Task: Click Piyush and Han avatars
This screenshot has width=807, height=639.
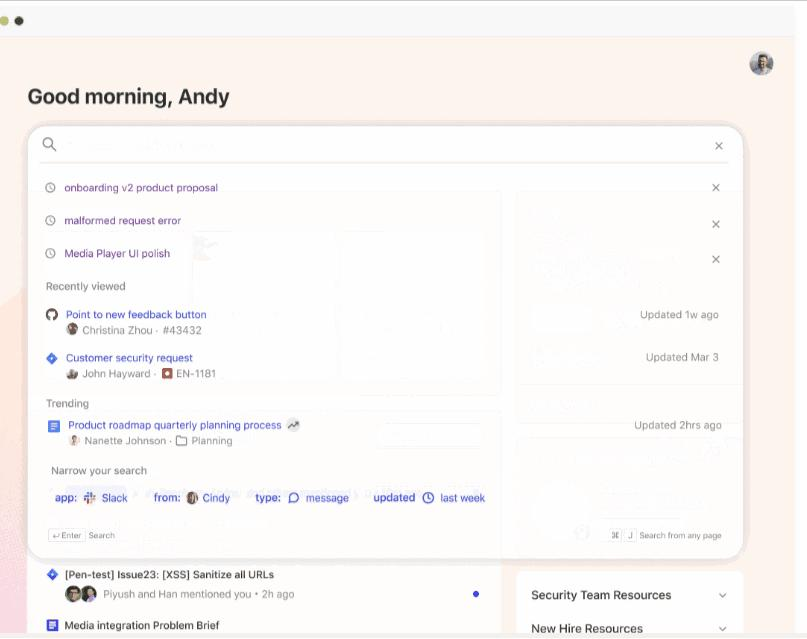Action: [81, 594]
